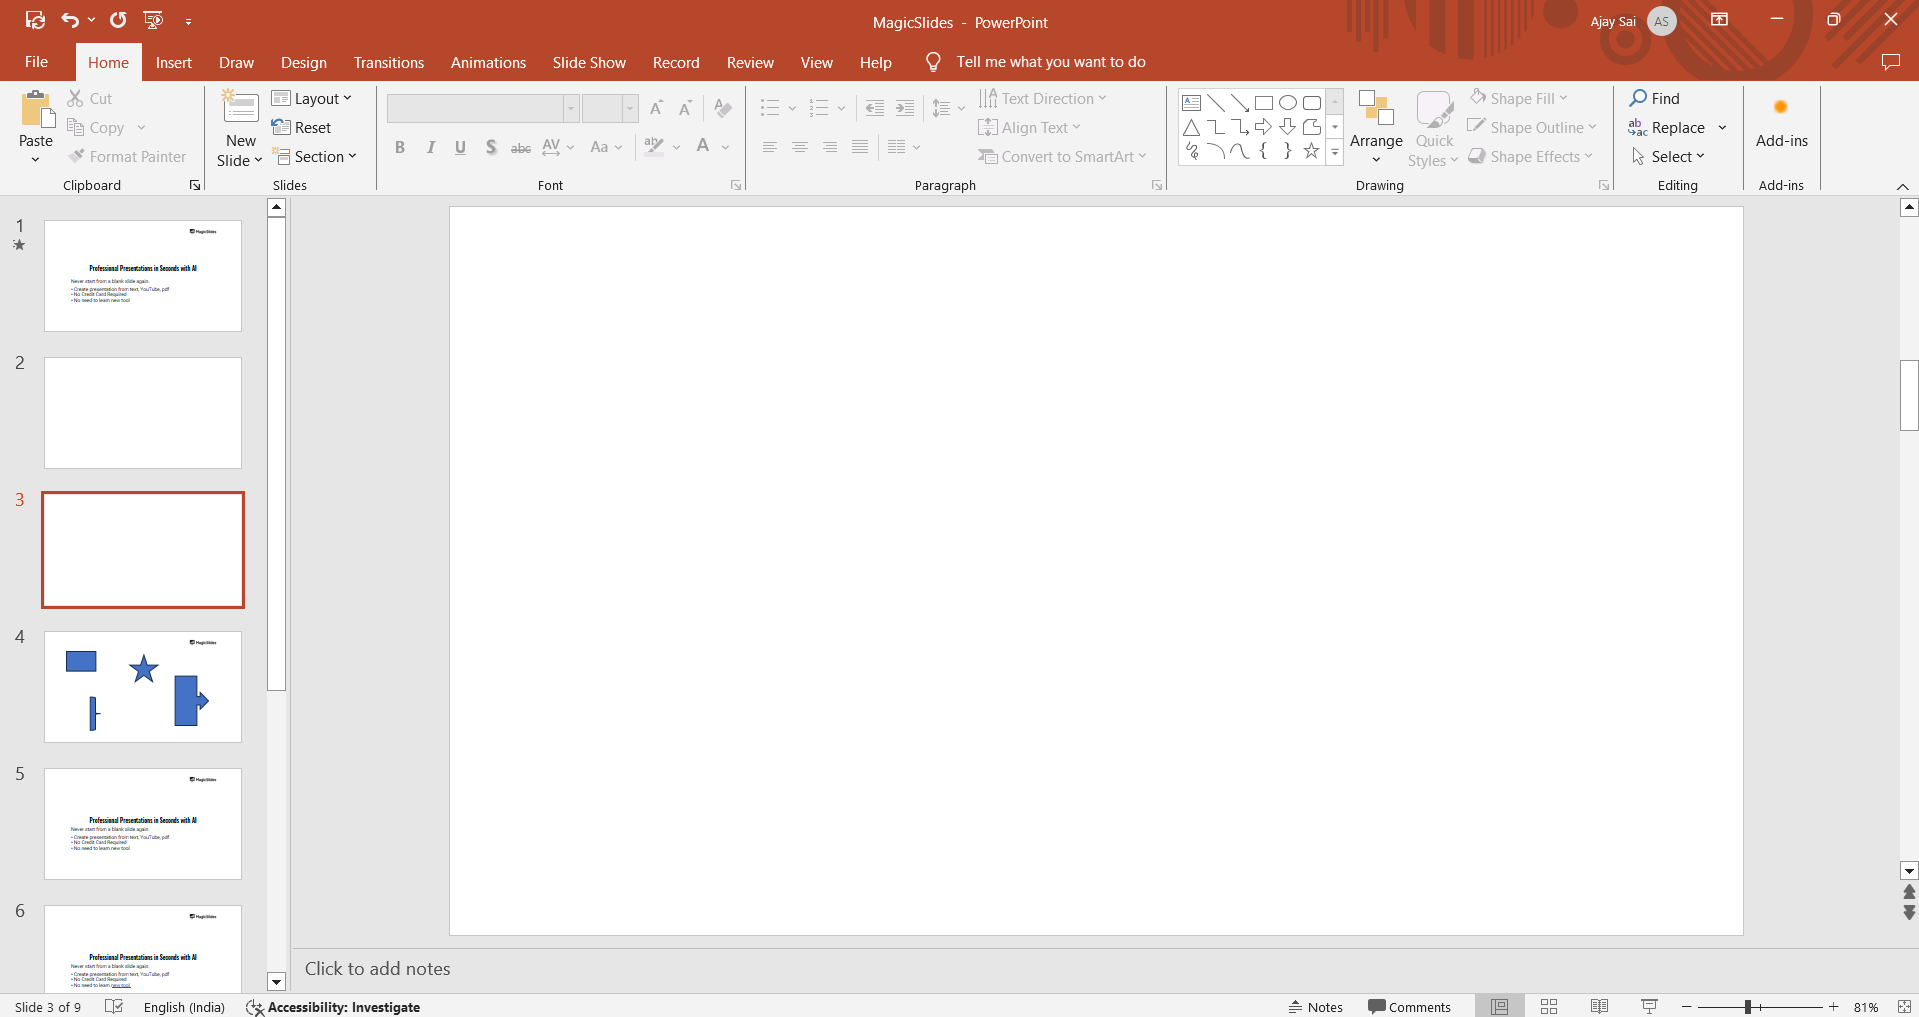This screenshot has height=1017, width=1919.
Task: Expand the Select dropdown in Editing
Action: pyautogui.click(x=1669, y=157)
